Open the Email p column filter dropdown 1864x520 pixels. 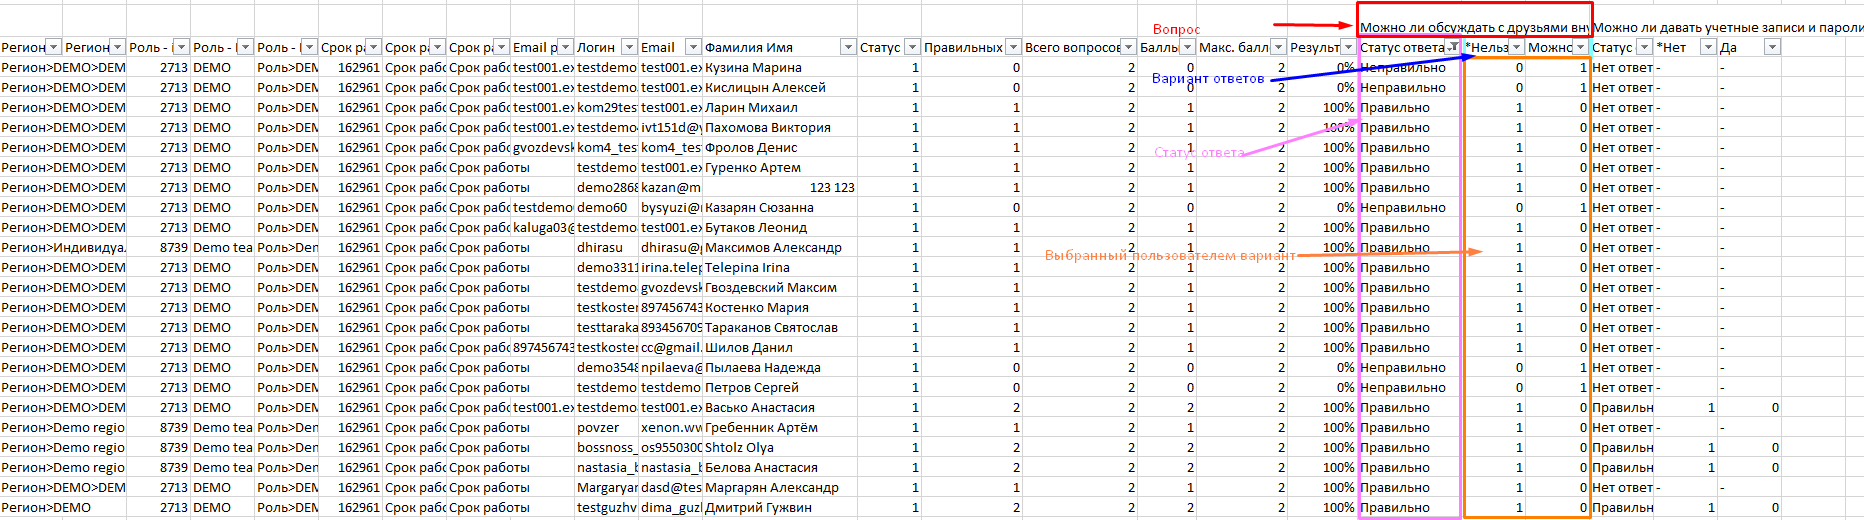(x=565, y=47)
